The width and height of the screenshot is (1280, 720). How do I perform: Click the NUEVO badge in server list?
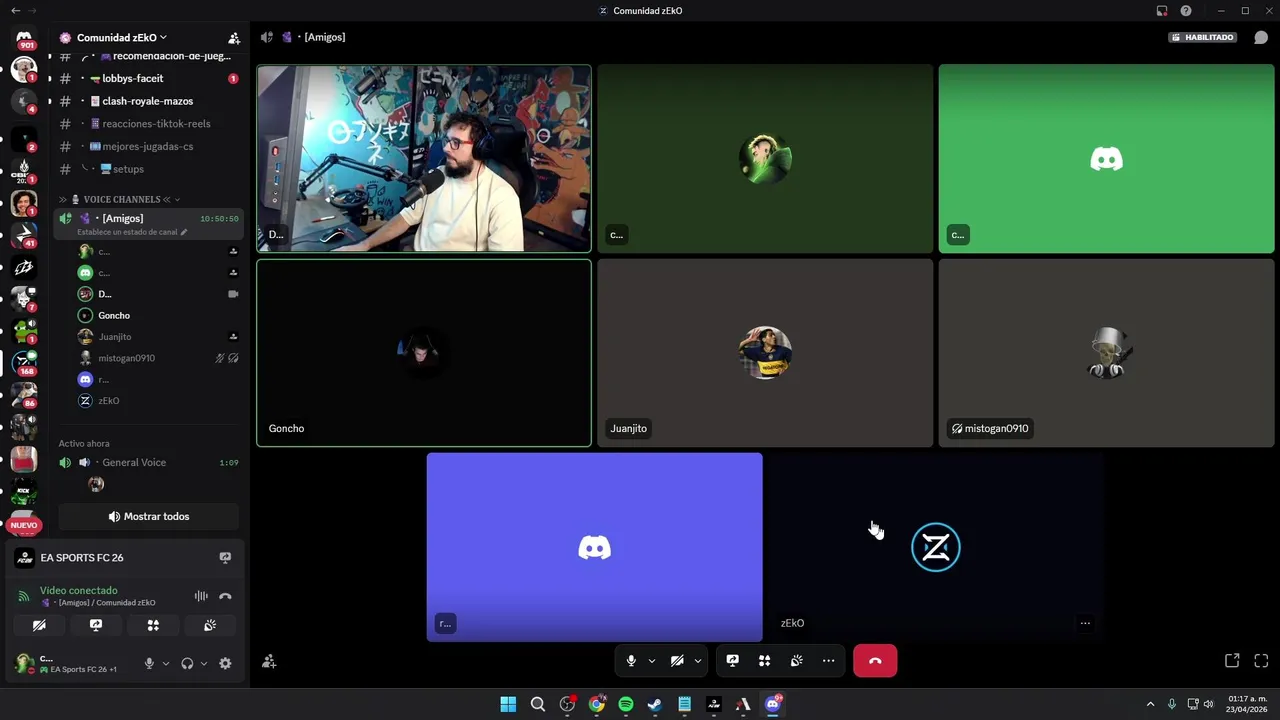point(24,525)
